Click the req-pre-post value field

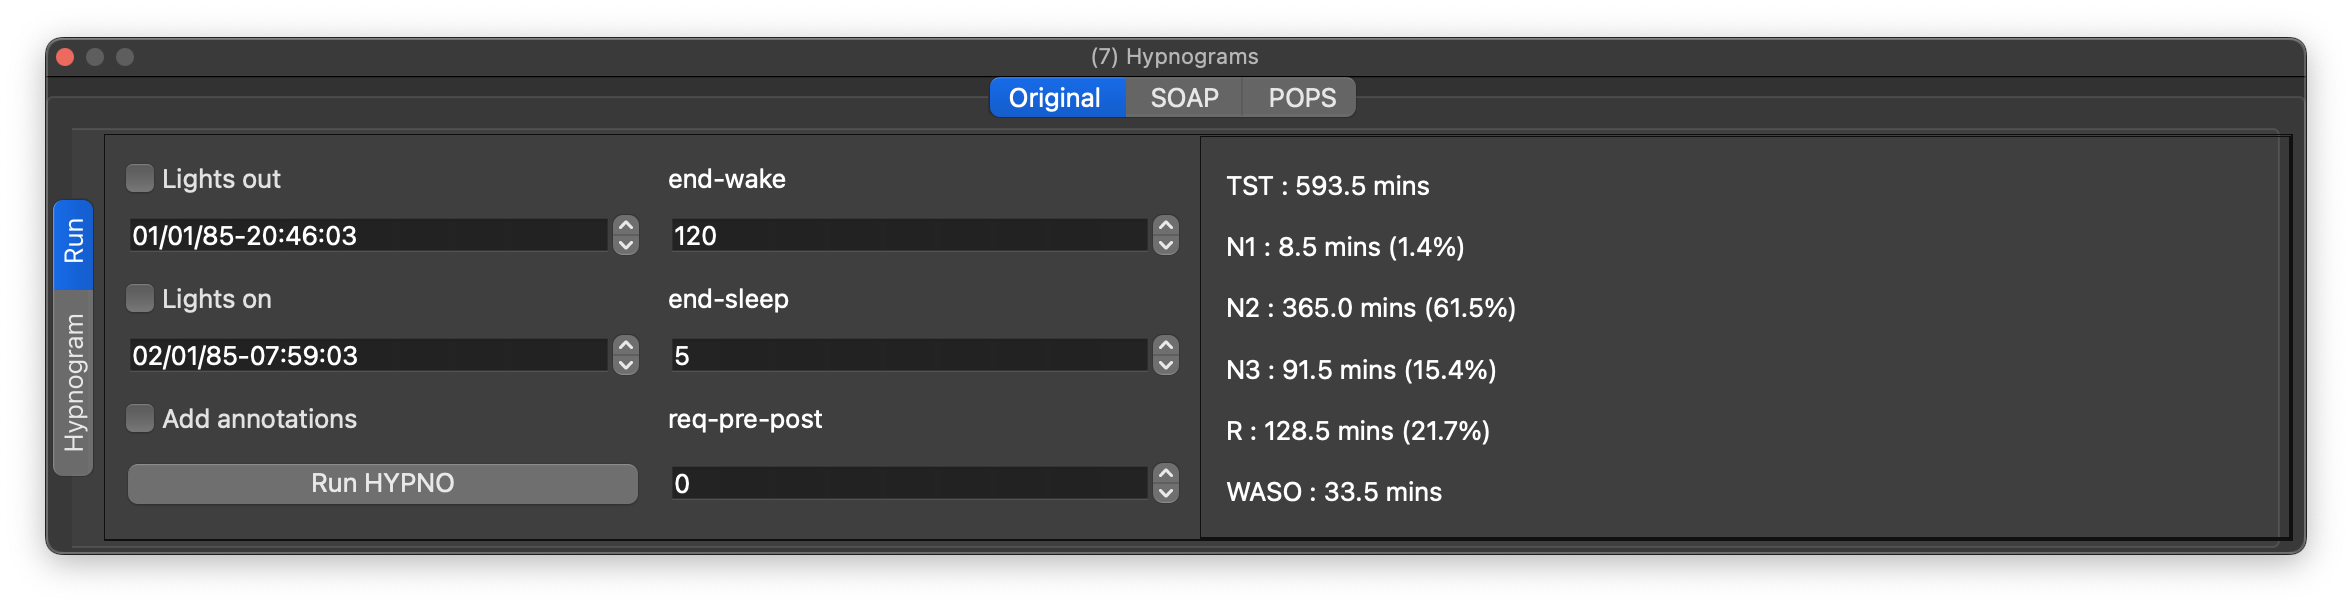(909, 483)
